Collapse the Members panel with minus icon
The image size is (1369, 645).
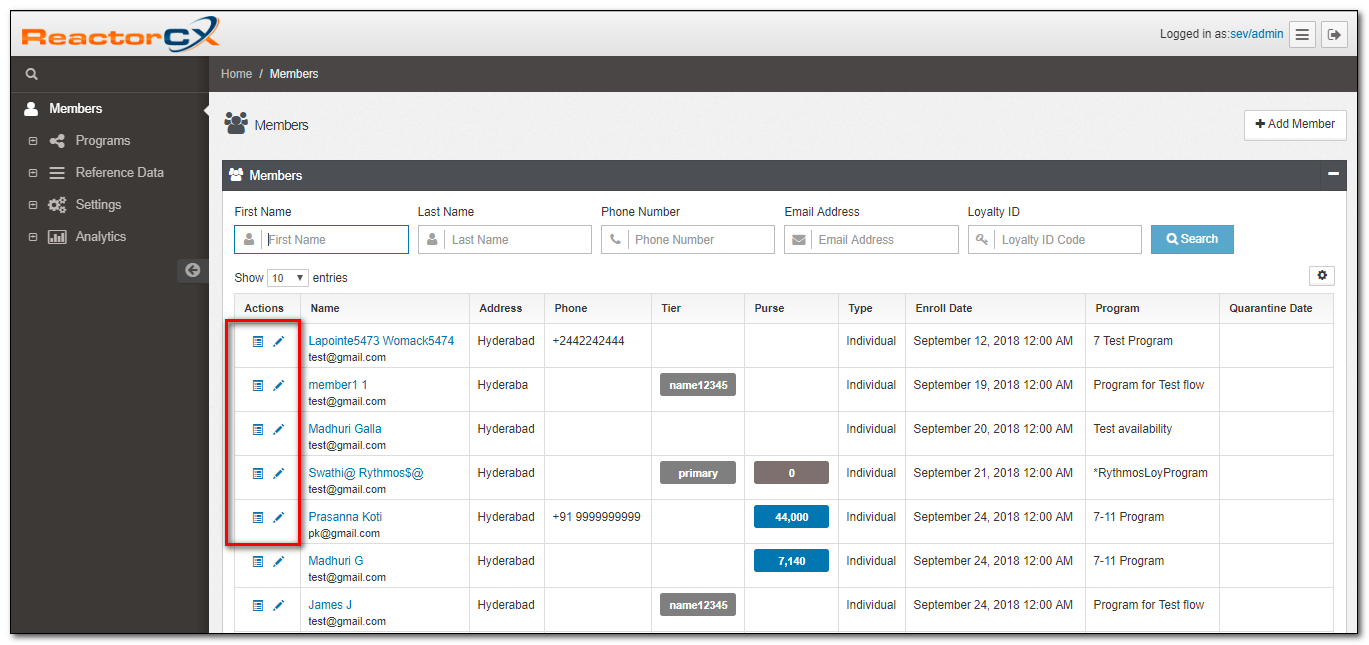(1333, 174)
